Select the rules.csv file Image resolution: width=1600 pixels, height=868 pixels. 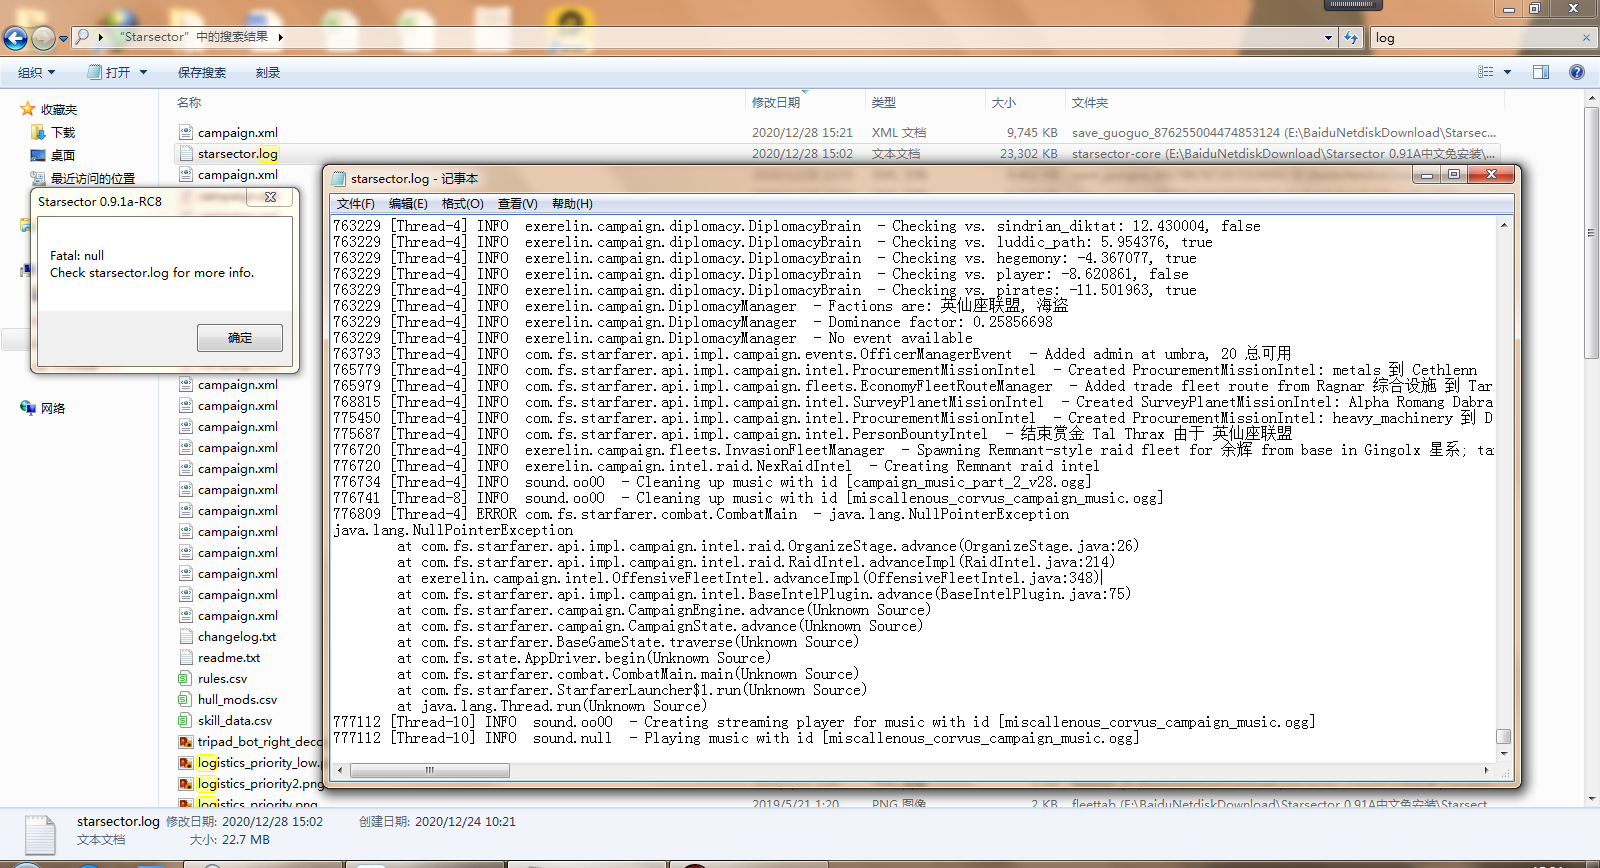(x=222, y=679)
